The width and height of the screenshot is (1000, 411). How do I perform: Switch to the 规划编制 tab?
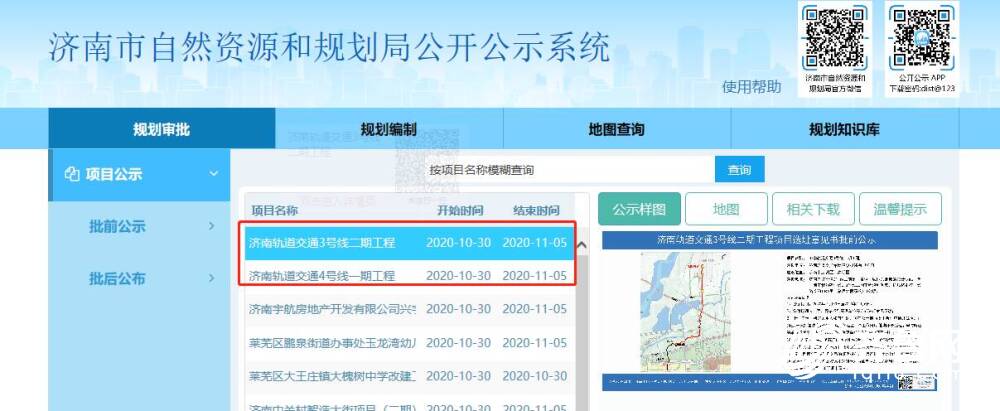[x=388, y=129]
